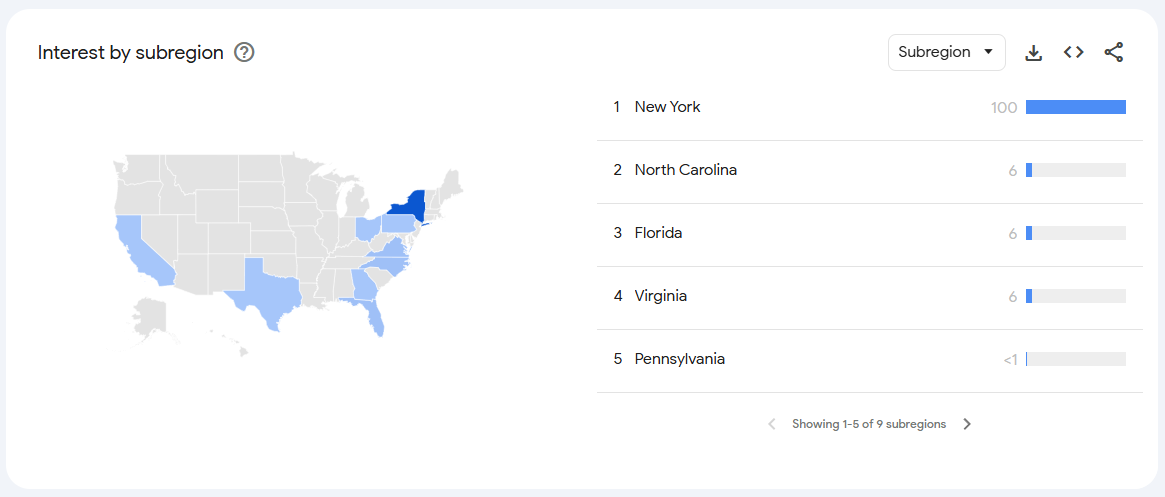The width and height of the screenshot is (1165, 497).
Task: Open the Subregion dropdown
Action: [947, 52]
